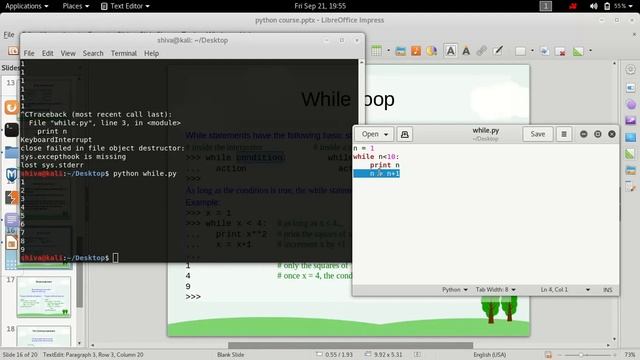Insert table icon in Impress toolbar

point(376,51)
